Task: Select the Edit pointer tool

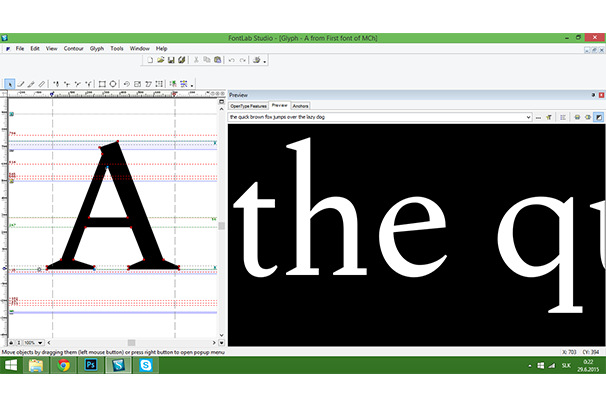Action: [x=10, y=84]
